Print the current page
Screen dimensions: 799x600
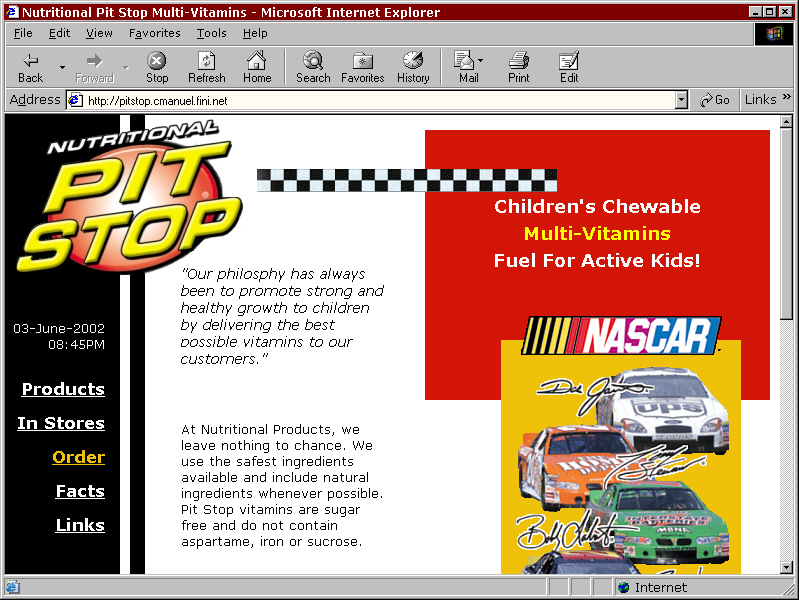[518, 67]
